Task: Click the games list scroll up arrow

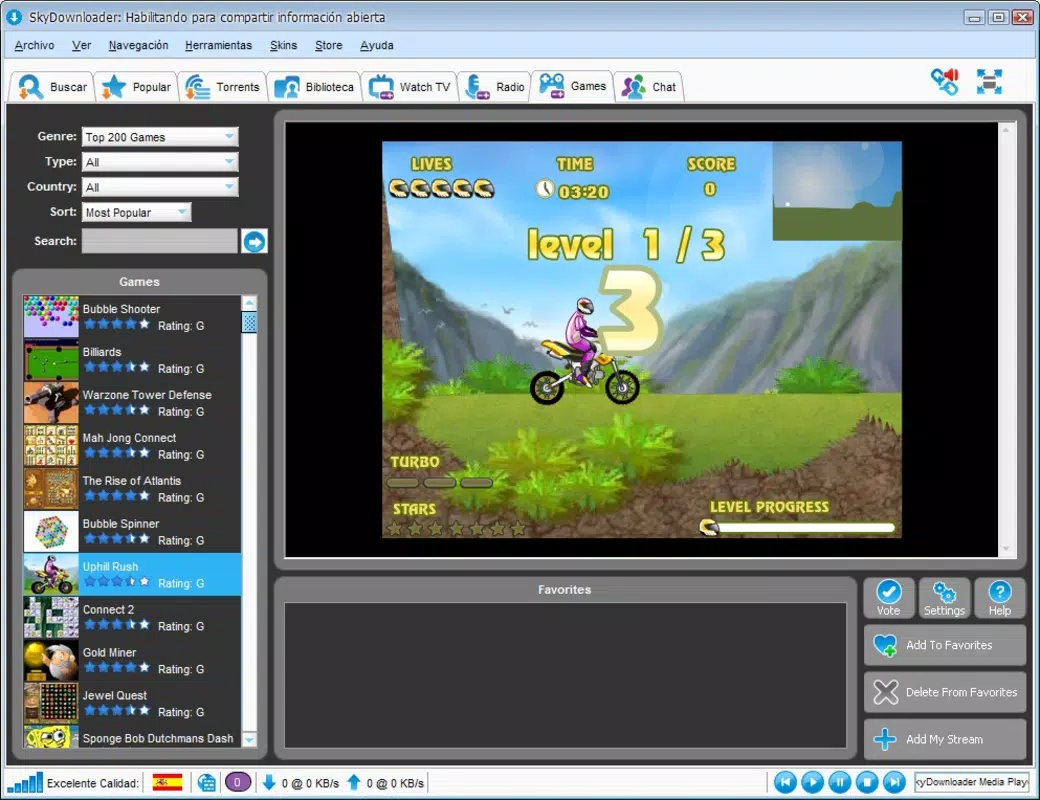Action: (249, 303)
